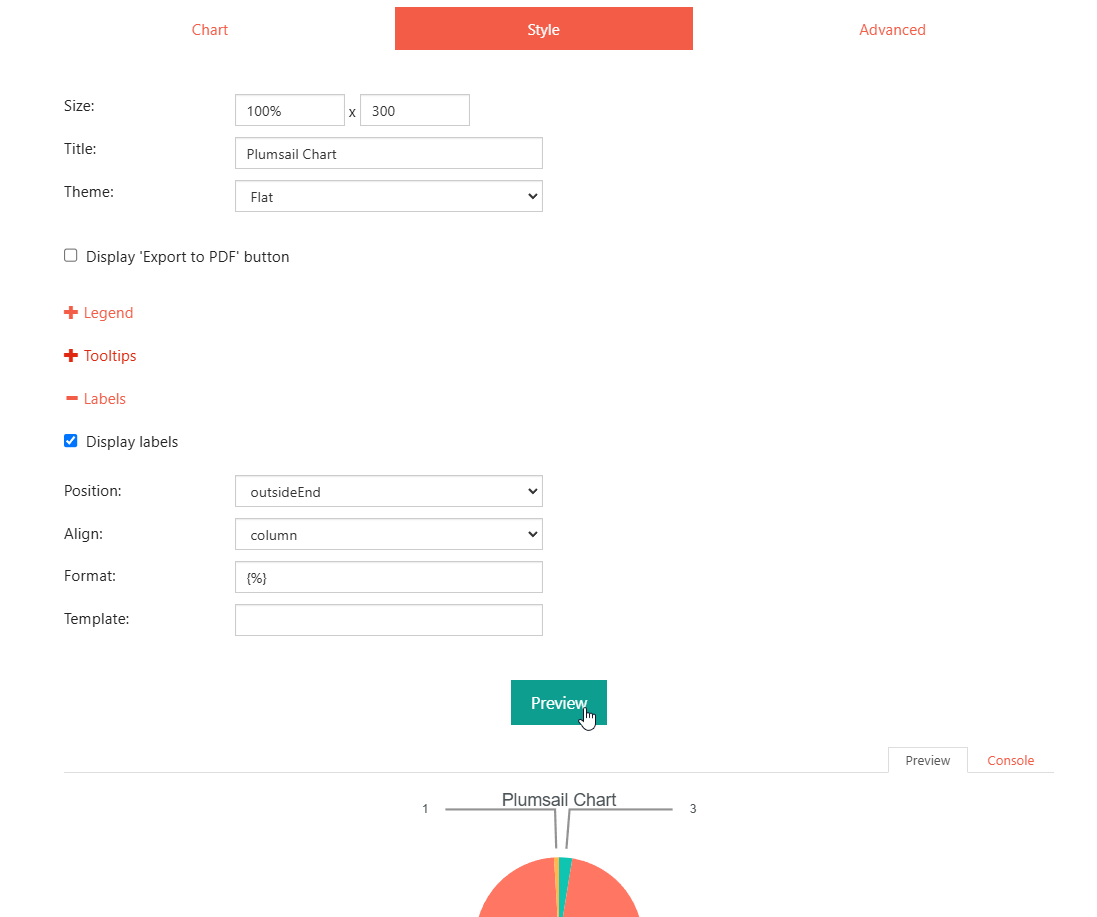1097x917 pixels.
Task: Click the Legend link text
Action: [x=108, y=313]
